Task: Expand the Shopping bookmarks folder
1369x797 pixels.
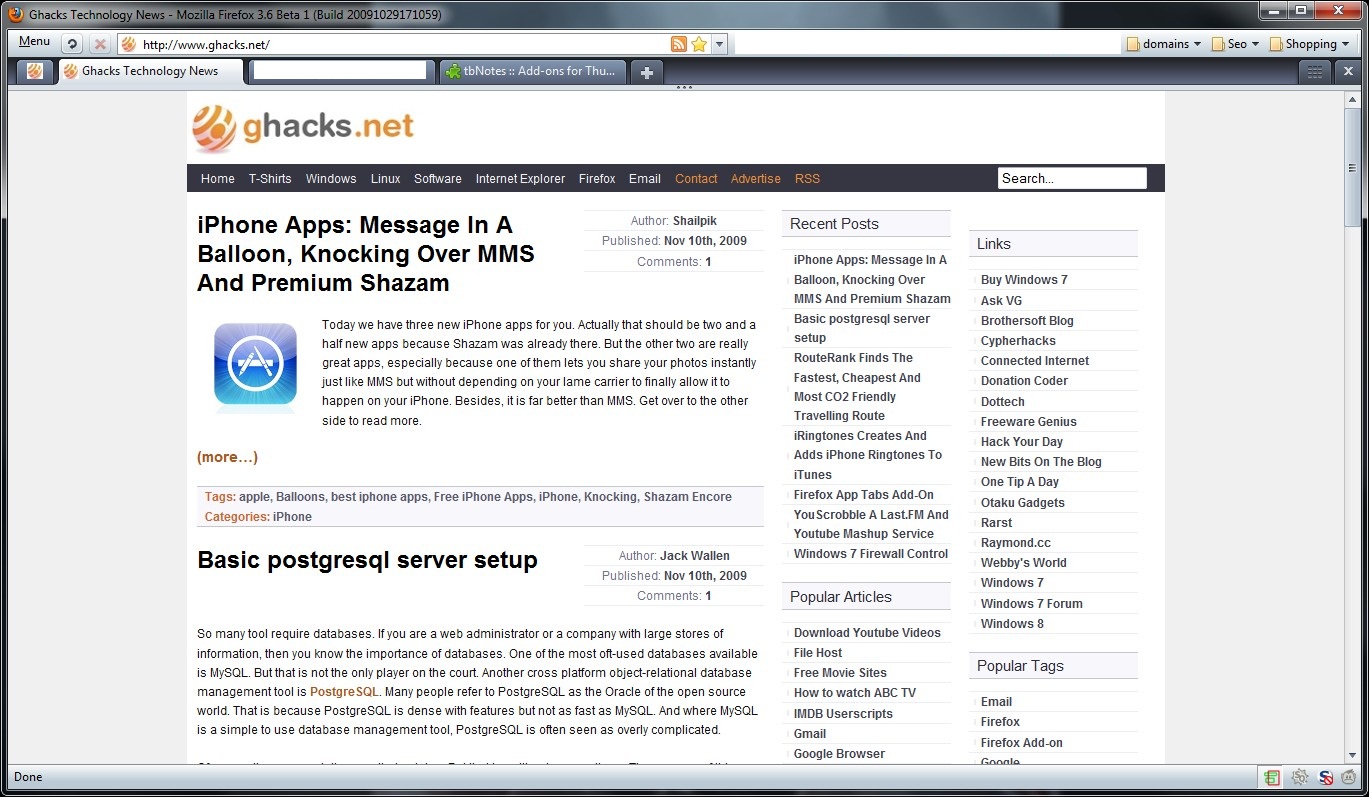Action: pyautogui.click(x=1309, y=44)
